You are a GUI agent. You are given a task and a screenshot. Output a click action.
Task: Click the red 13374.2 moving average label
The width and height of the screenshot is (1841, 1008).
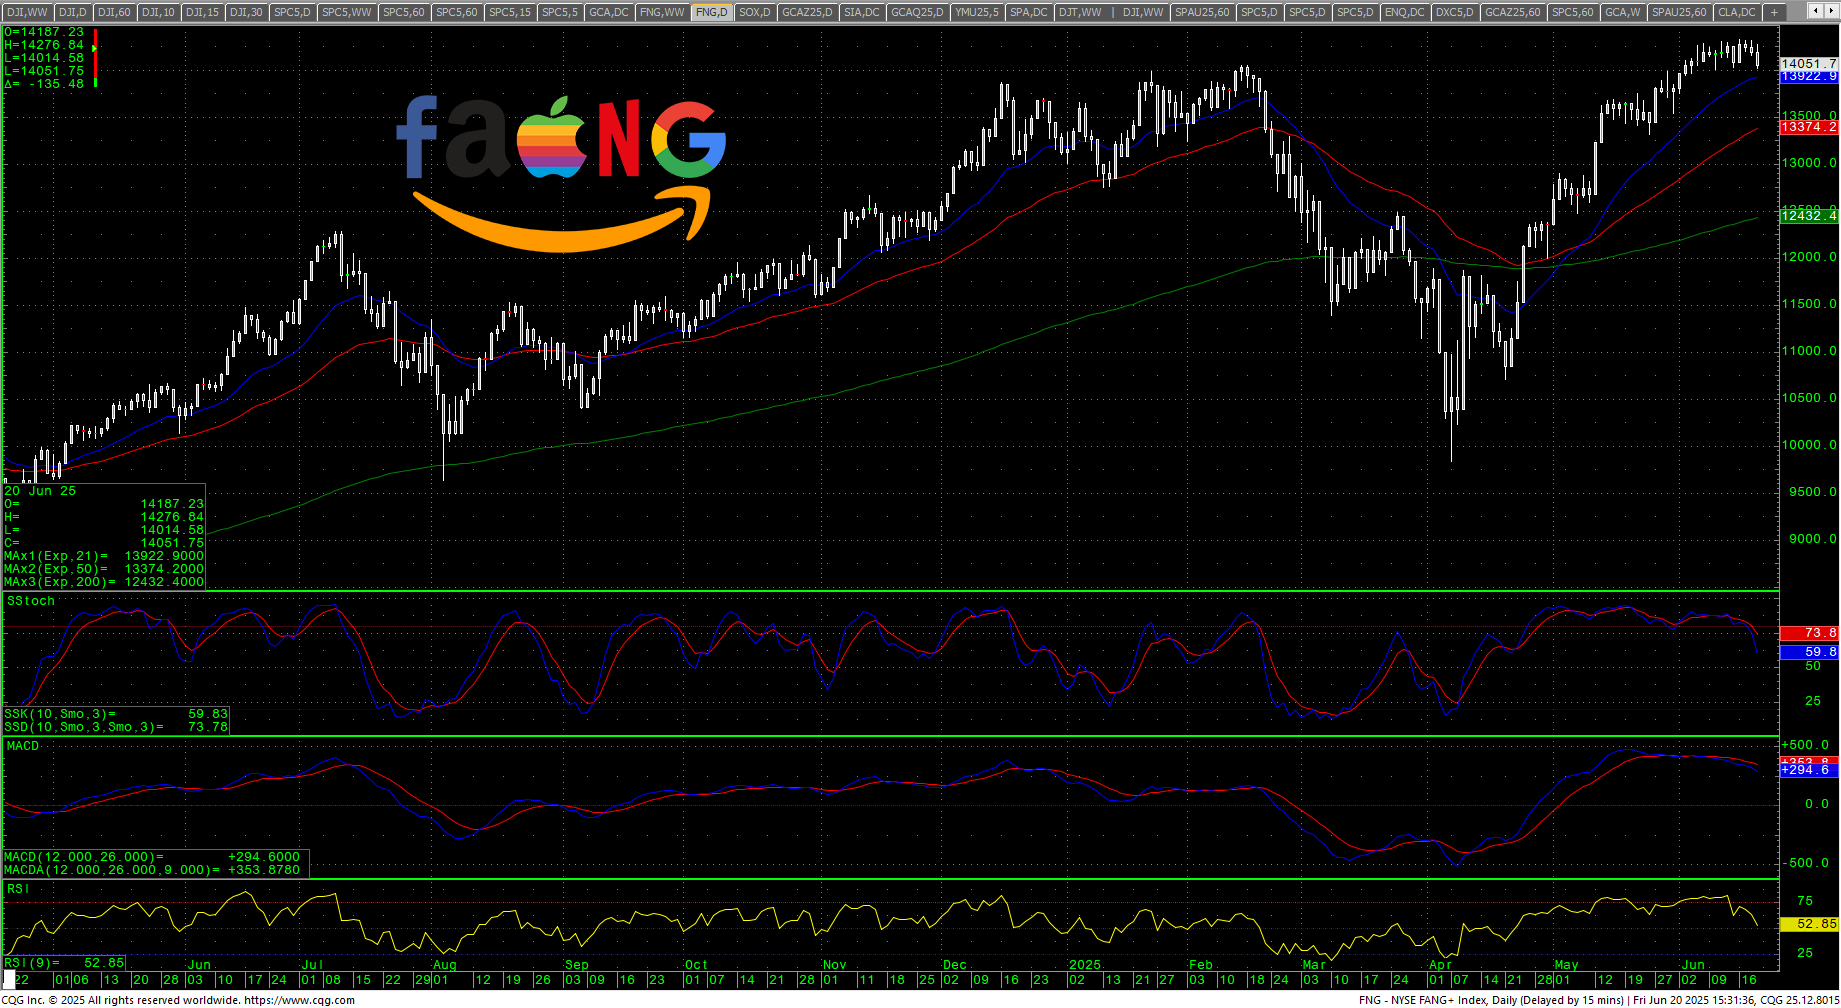[1809, 127]
